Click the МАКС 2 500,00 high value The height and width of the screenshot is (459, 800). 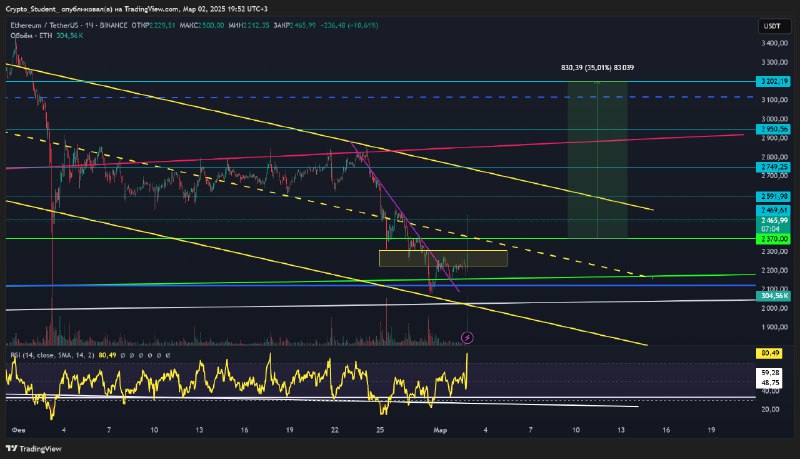point(202,25)
